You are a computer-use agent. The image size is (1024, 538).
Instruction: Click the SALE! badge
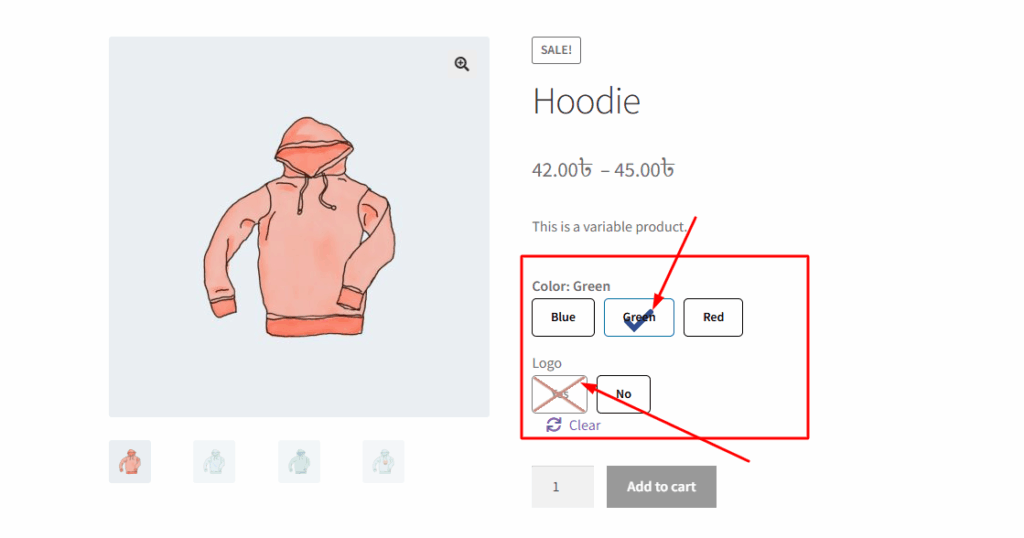[x=556, y=50]
